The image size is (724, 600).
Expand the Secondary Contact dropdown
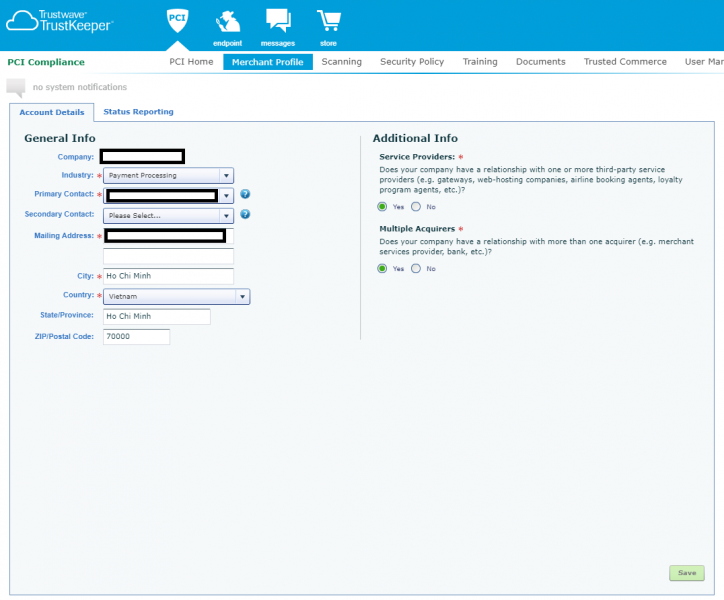[168, 215]
